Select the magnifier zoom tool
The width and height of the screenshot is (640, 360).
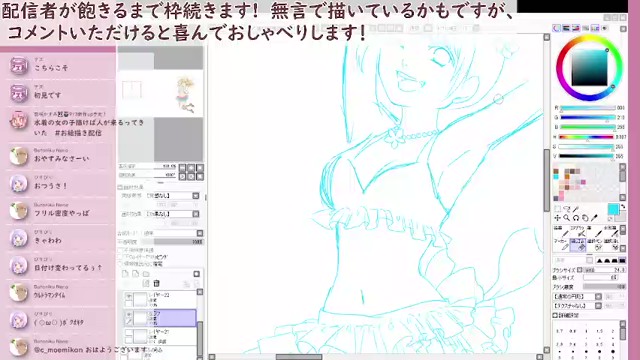pyautogui.click(x=567, y=218)
